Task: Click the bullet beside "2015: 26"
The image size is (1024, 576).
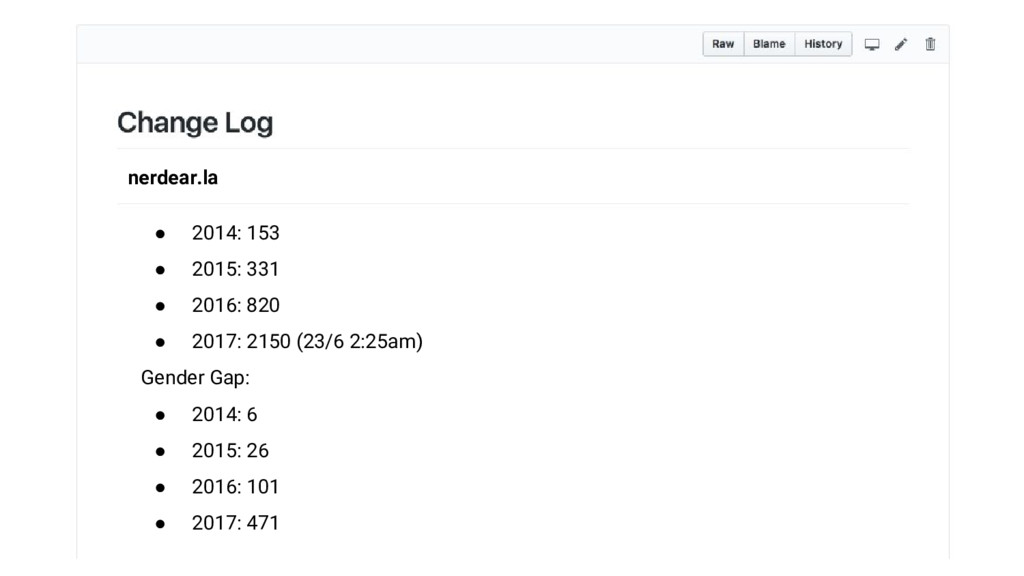Action: 160,451
